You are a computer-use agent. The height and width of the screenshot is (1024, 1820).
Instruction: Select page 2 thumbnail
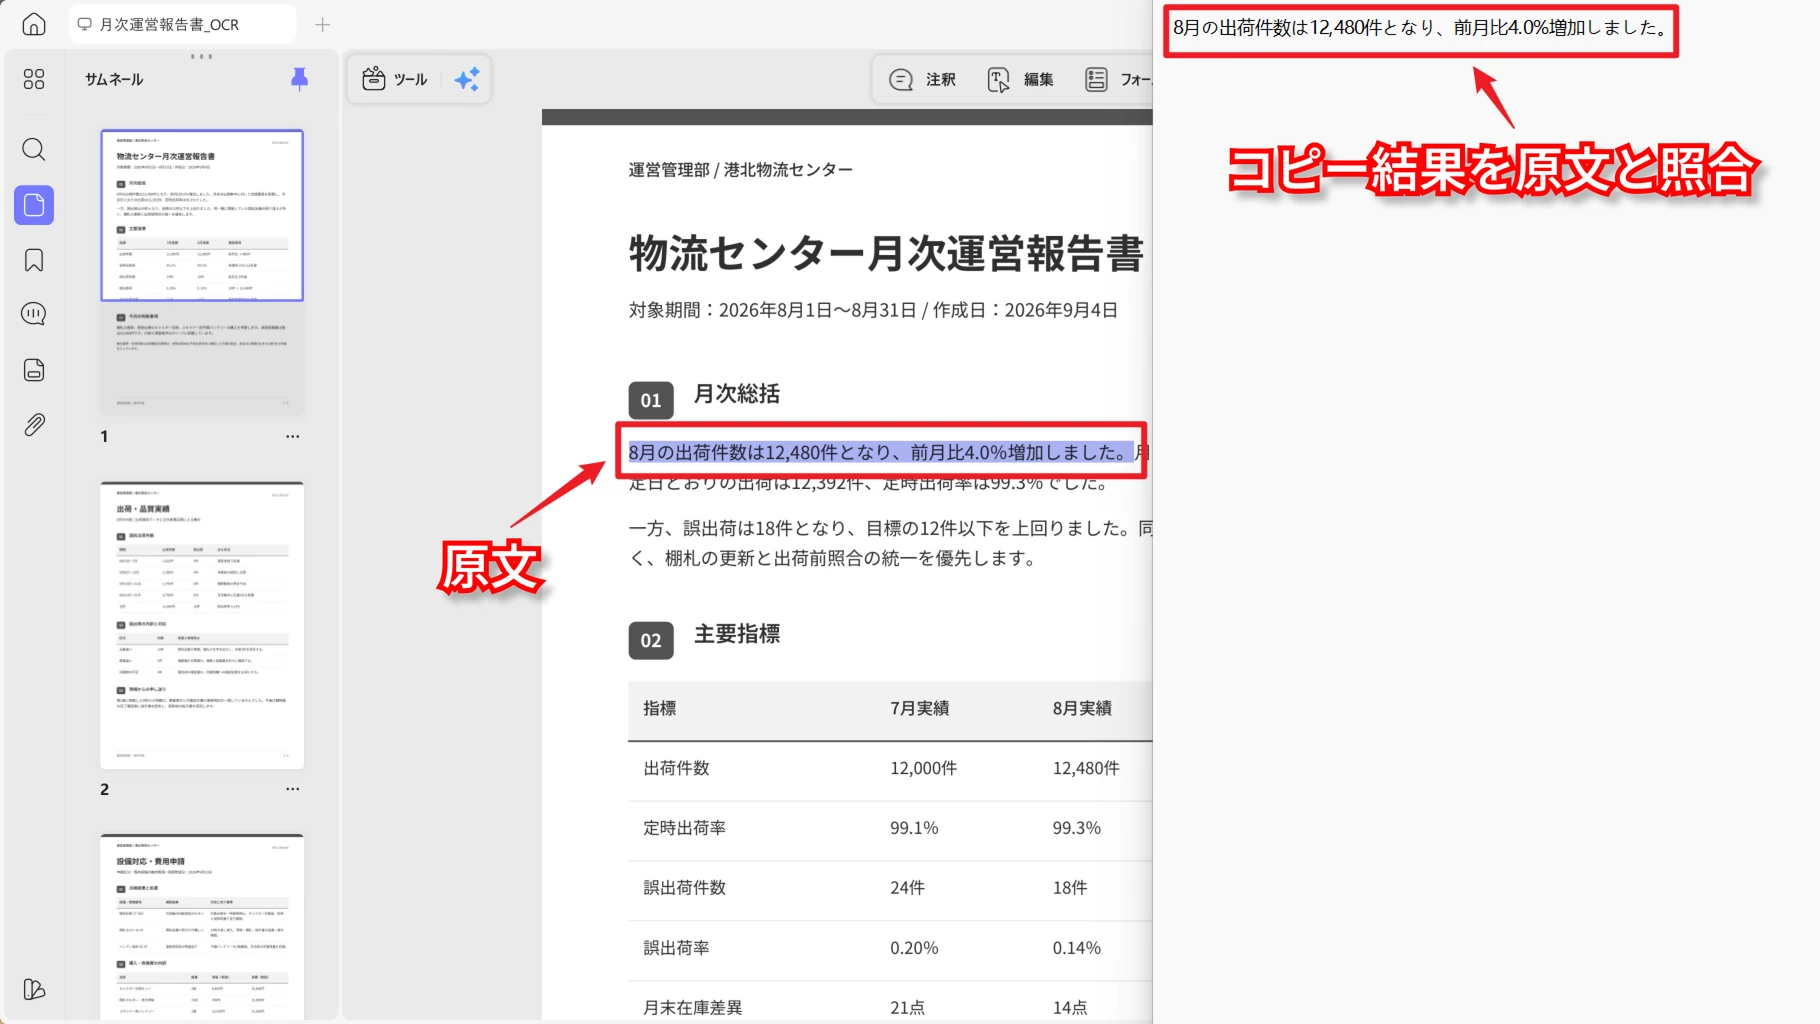202,625
